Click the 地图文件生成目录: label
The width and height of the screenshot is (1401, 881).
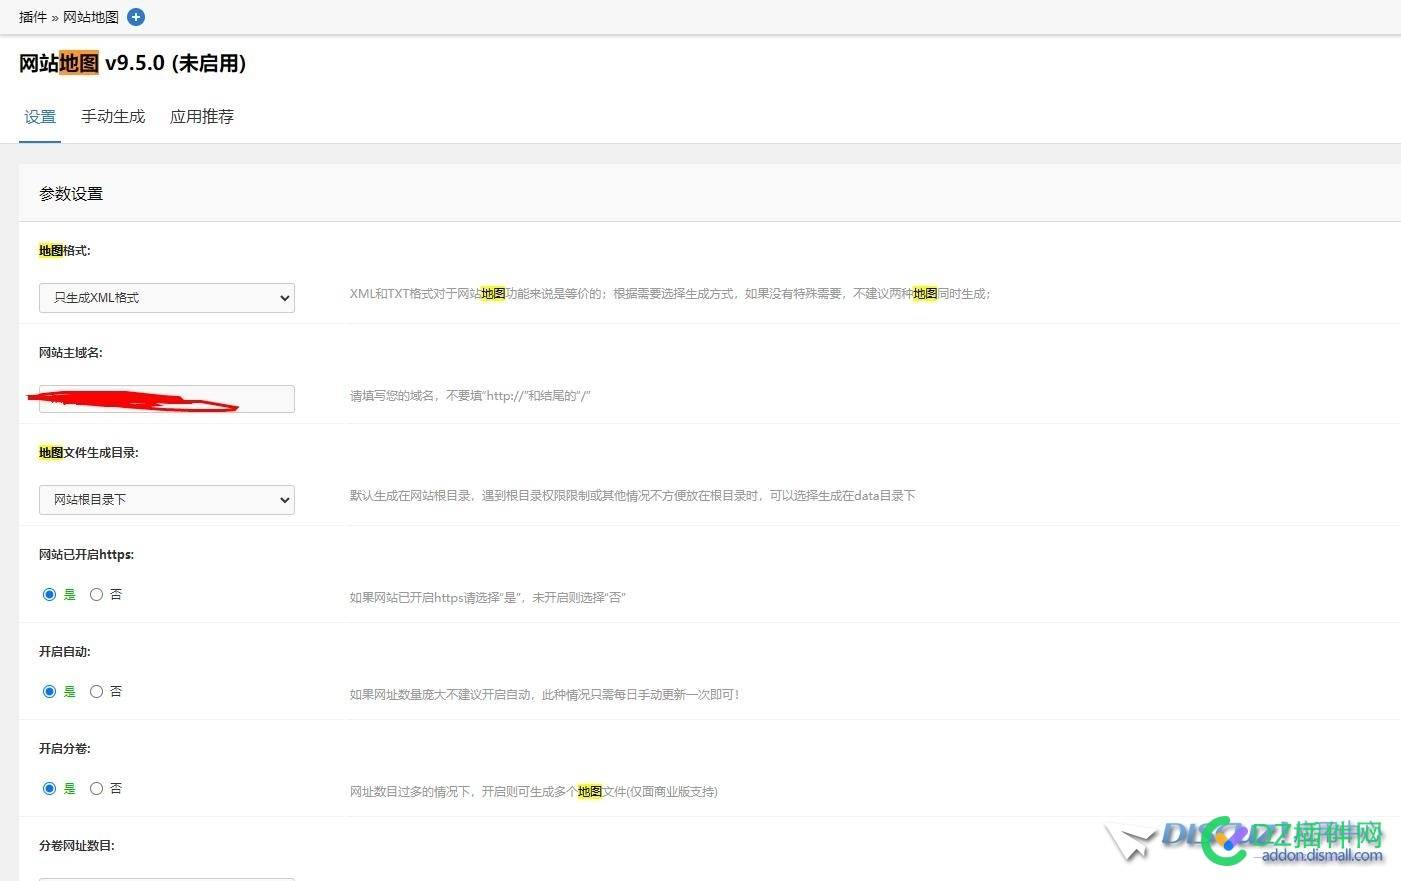coord(89,453)
